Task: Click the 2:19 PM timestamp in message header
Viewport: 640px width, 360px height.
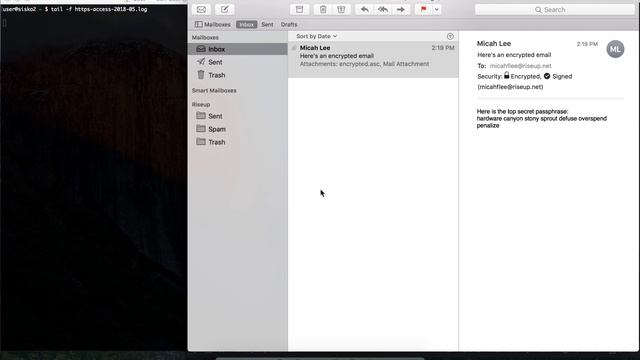Action: pyautogui.click(x=587, y=44)
